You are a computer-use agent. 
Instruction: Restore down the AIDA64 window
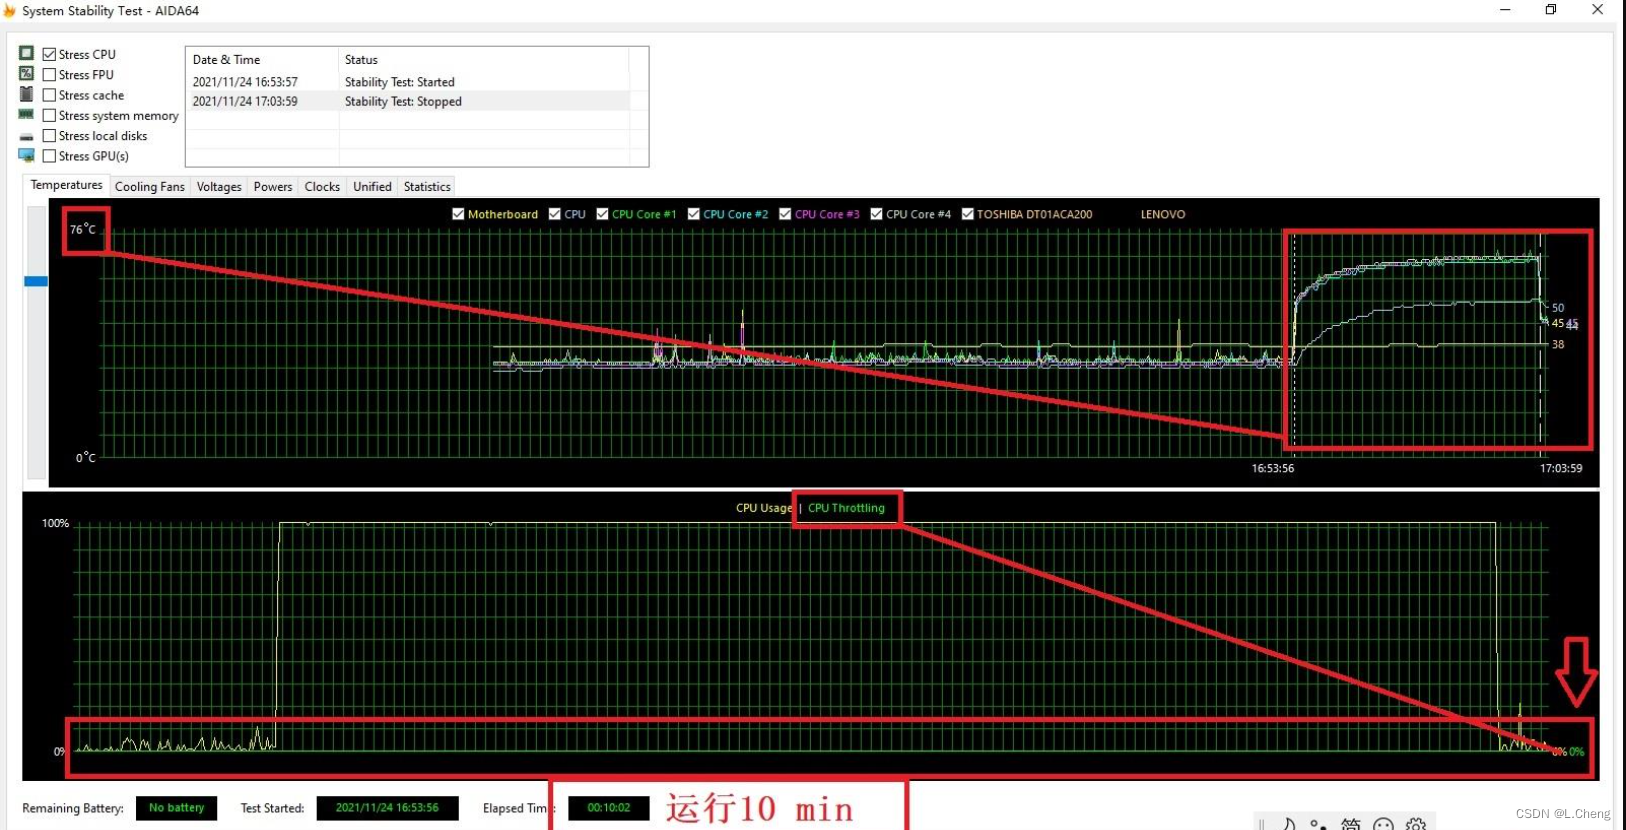[1551, 10]
